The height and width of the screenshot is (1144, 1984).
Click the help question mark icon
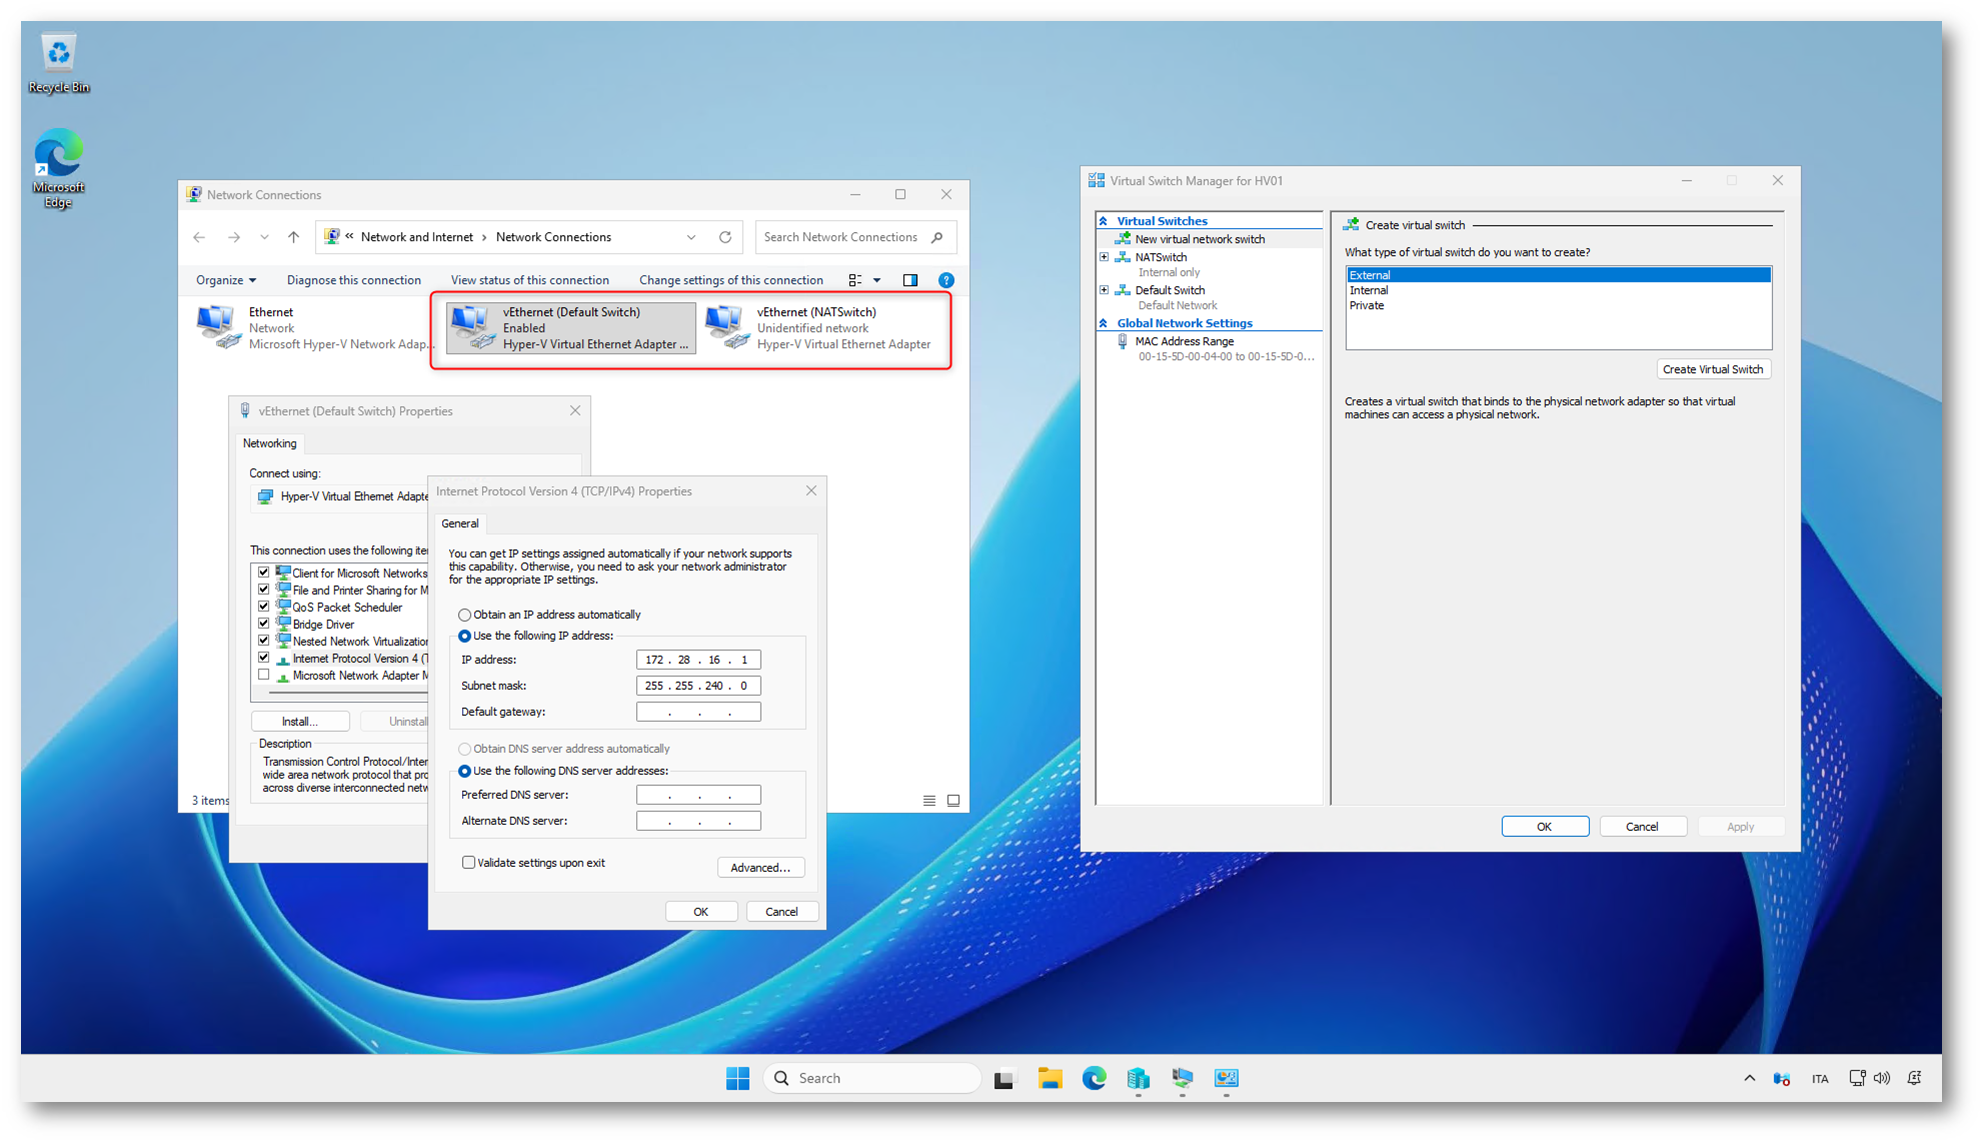click(946, 280)
